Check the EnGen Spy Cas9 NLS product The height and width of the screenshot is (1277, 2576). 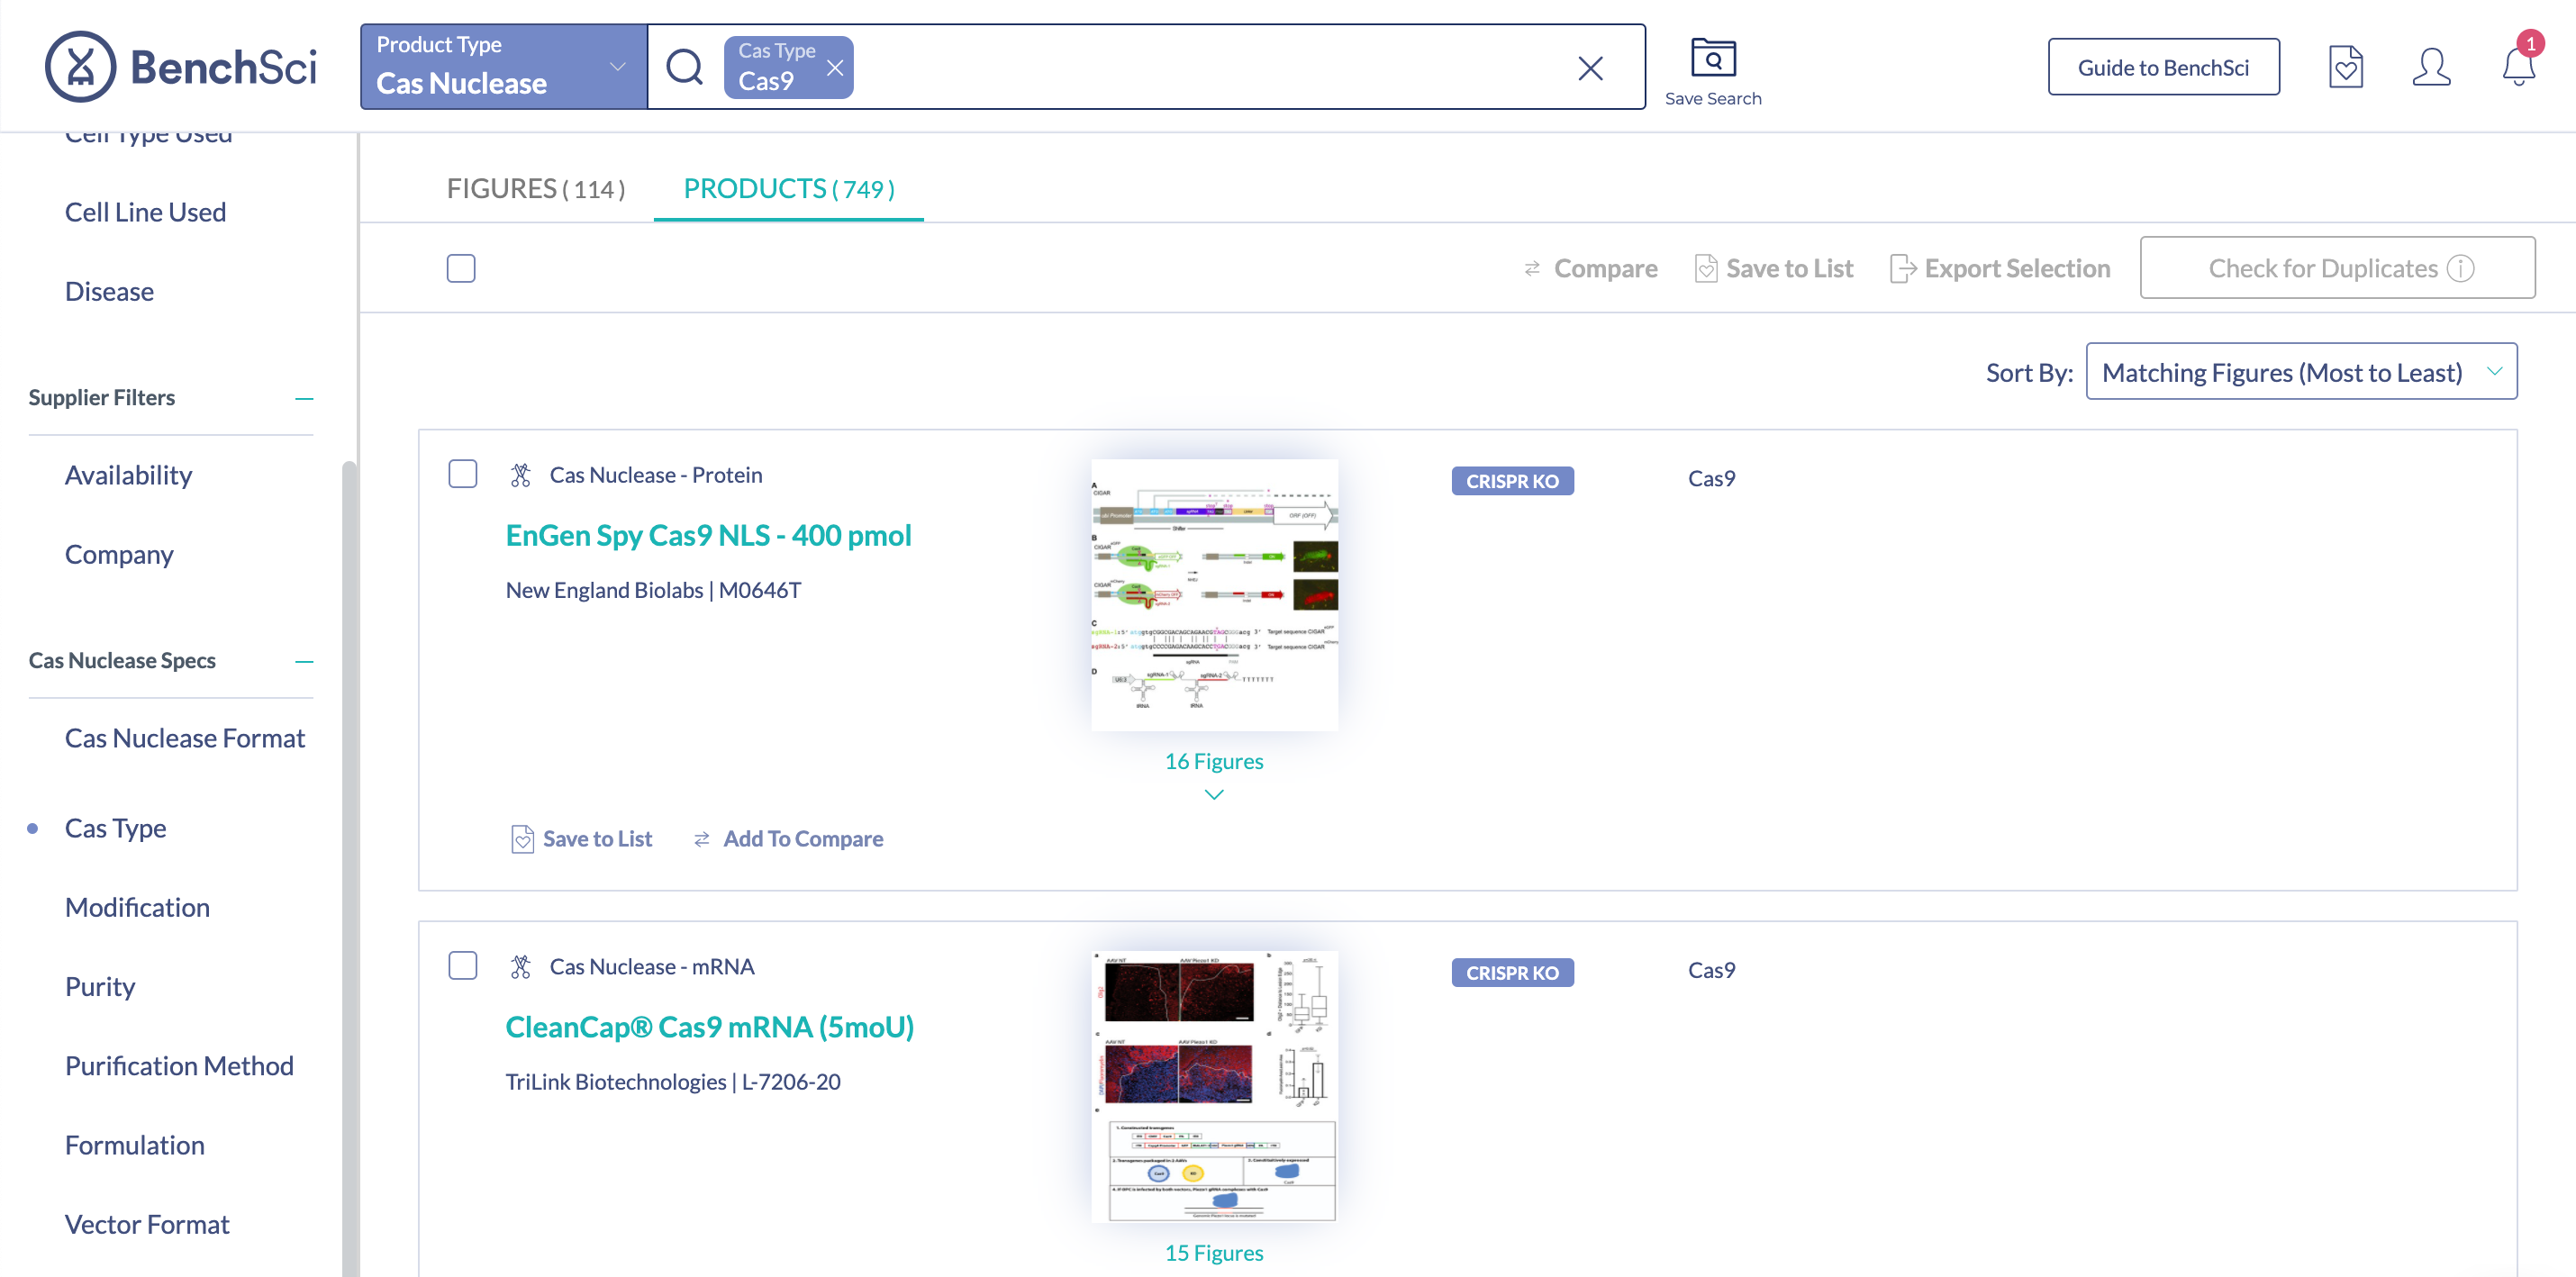(463, 474)
